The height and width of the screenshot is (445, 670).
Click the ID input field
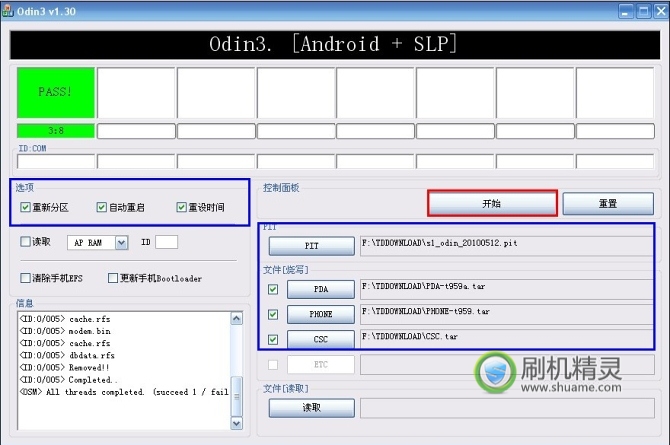[166, 242]
